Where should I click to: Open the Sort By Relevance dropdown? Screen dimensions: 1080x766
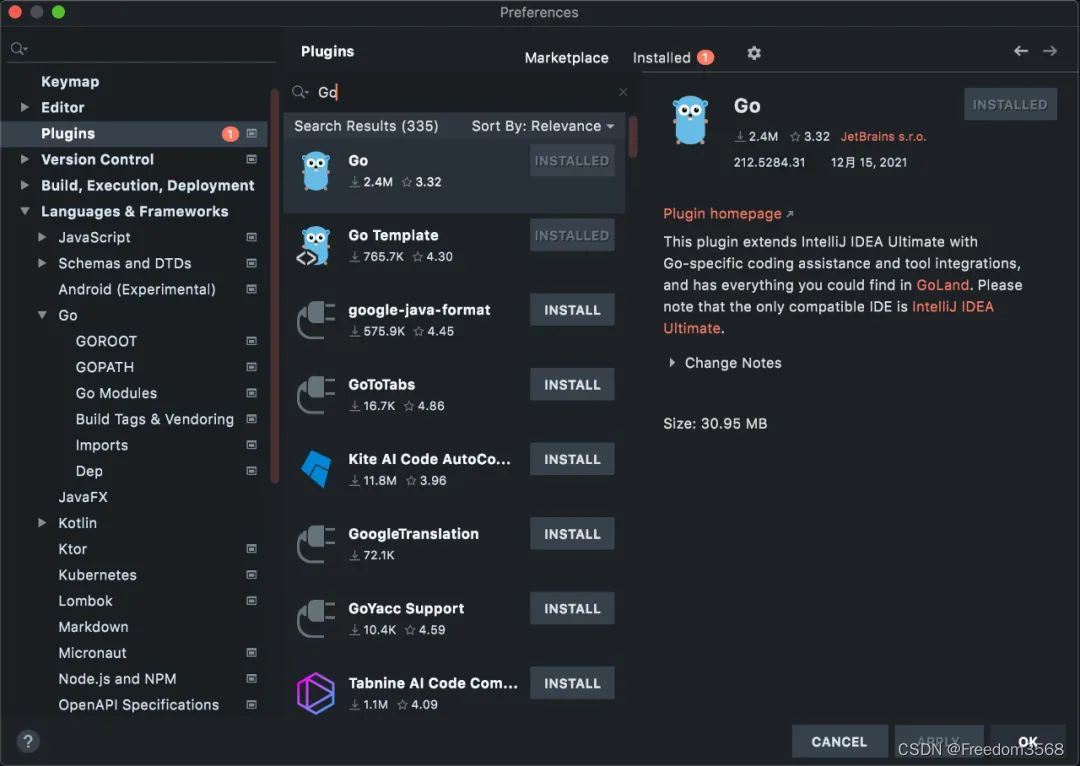(543, 126)
